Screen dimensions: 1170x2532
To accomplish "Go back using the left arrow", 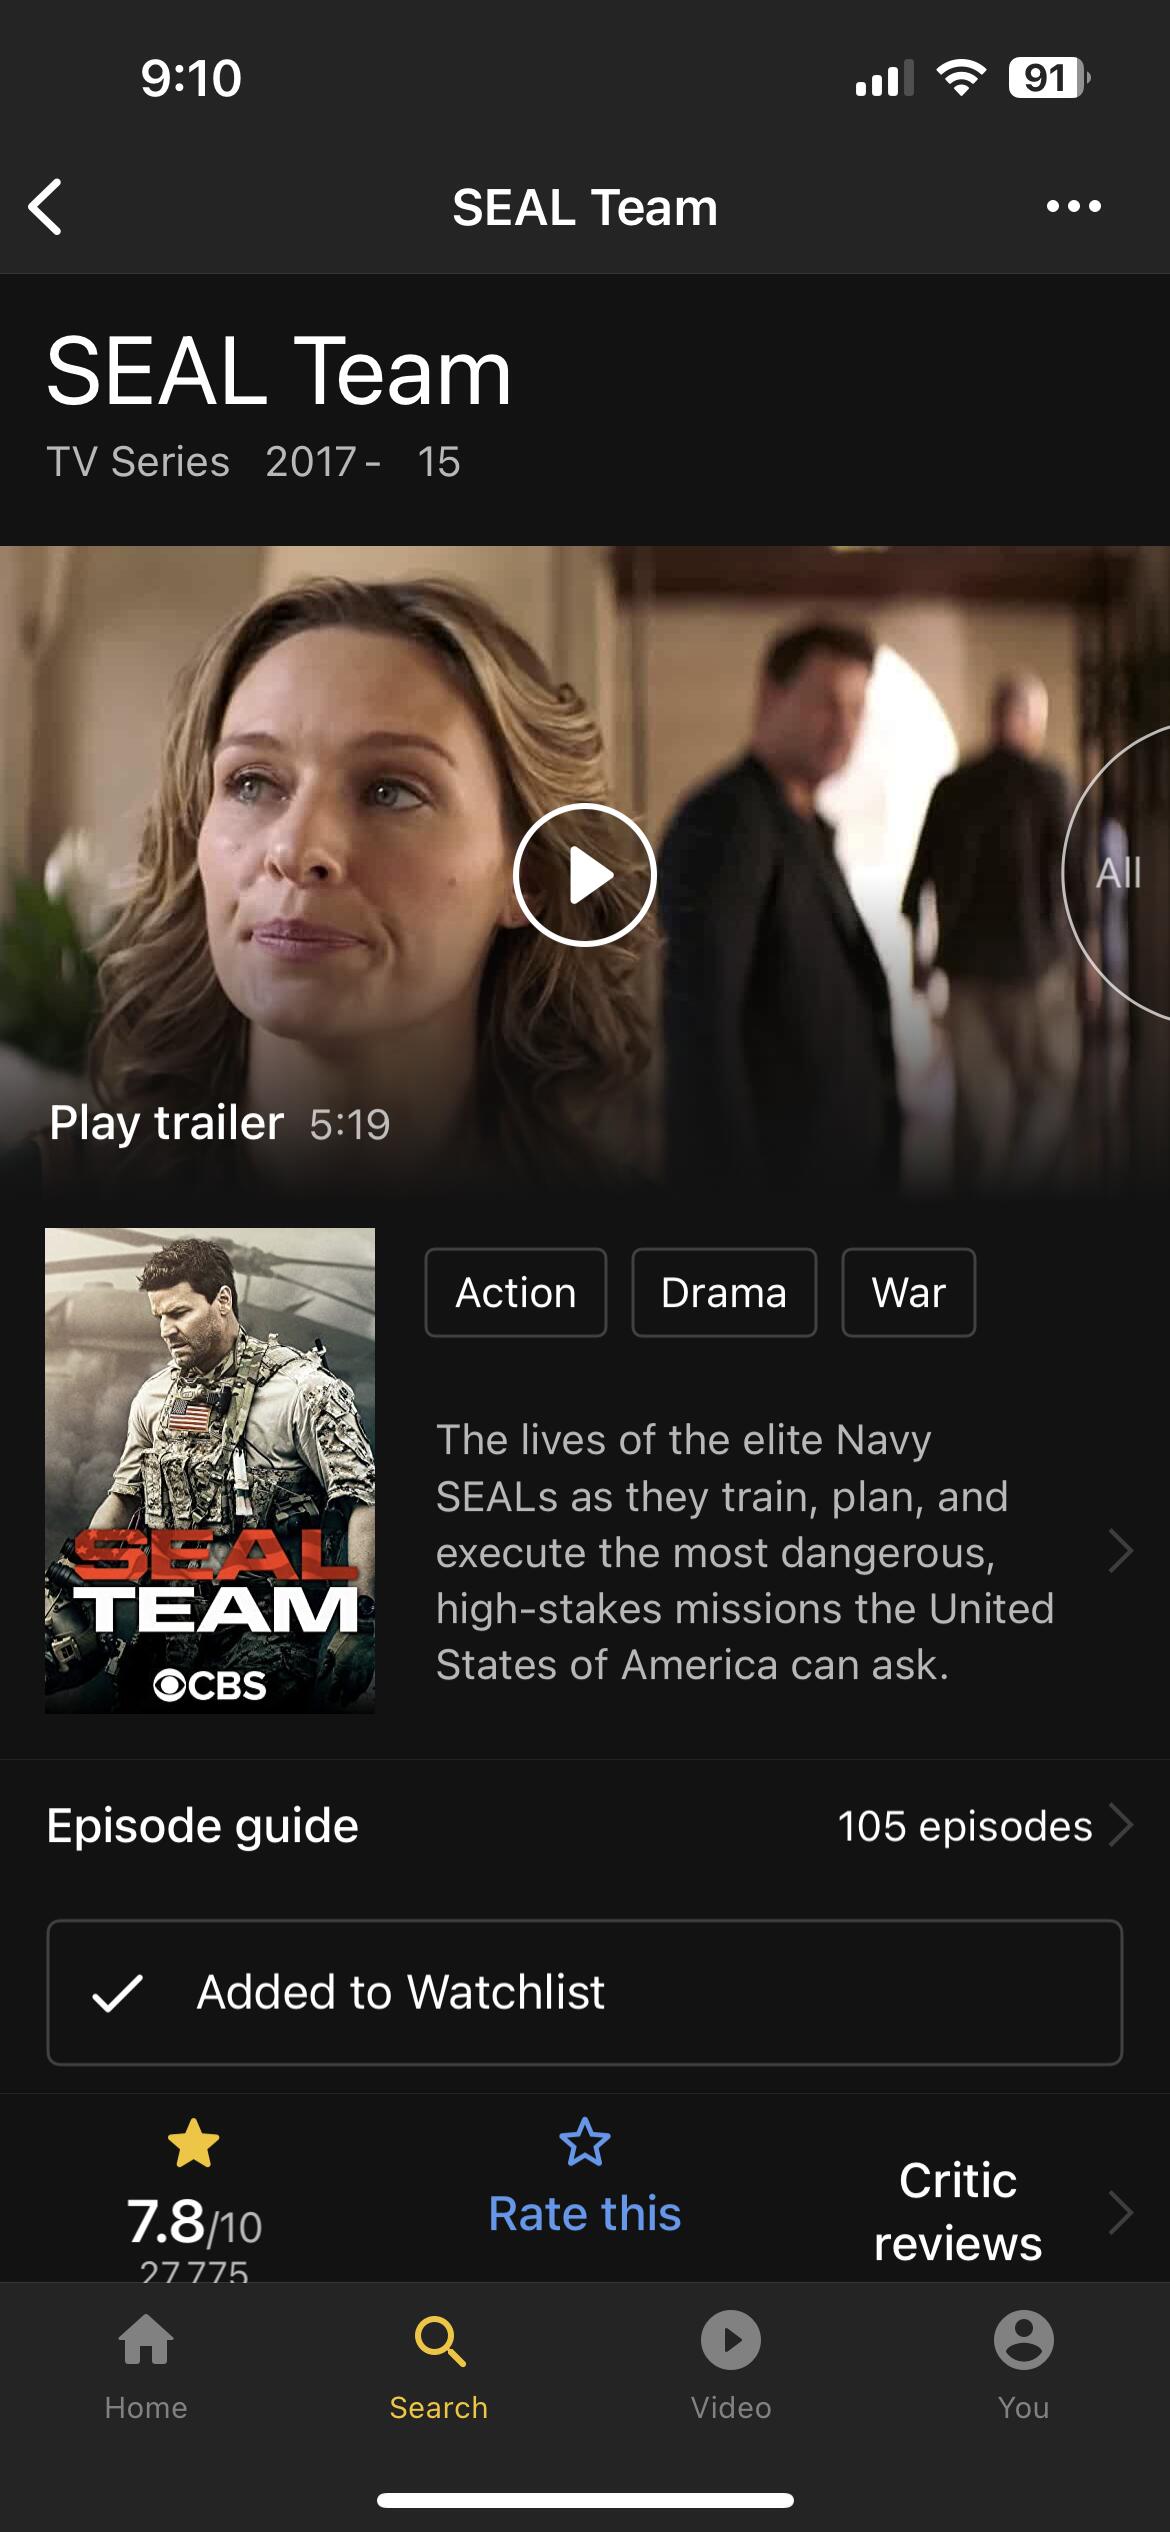I will [x=46, y=207].
